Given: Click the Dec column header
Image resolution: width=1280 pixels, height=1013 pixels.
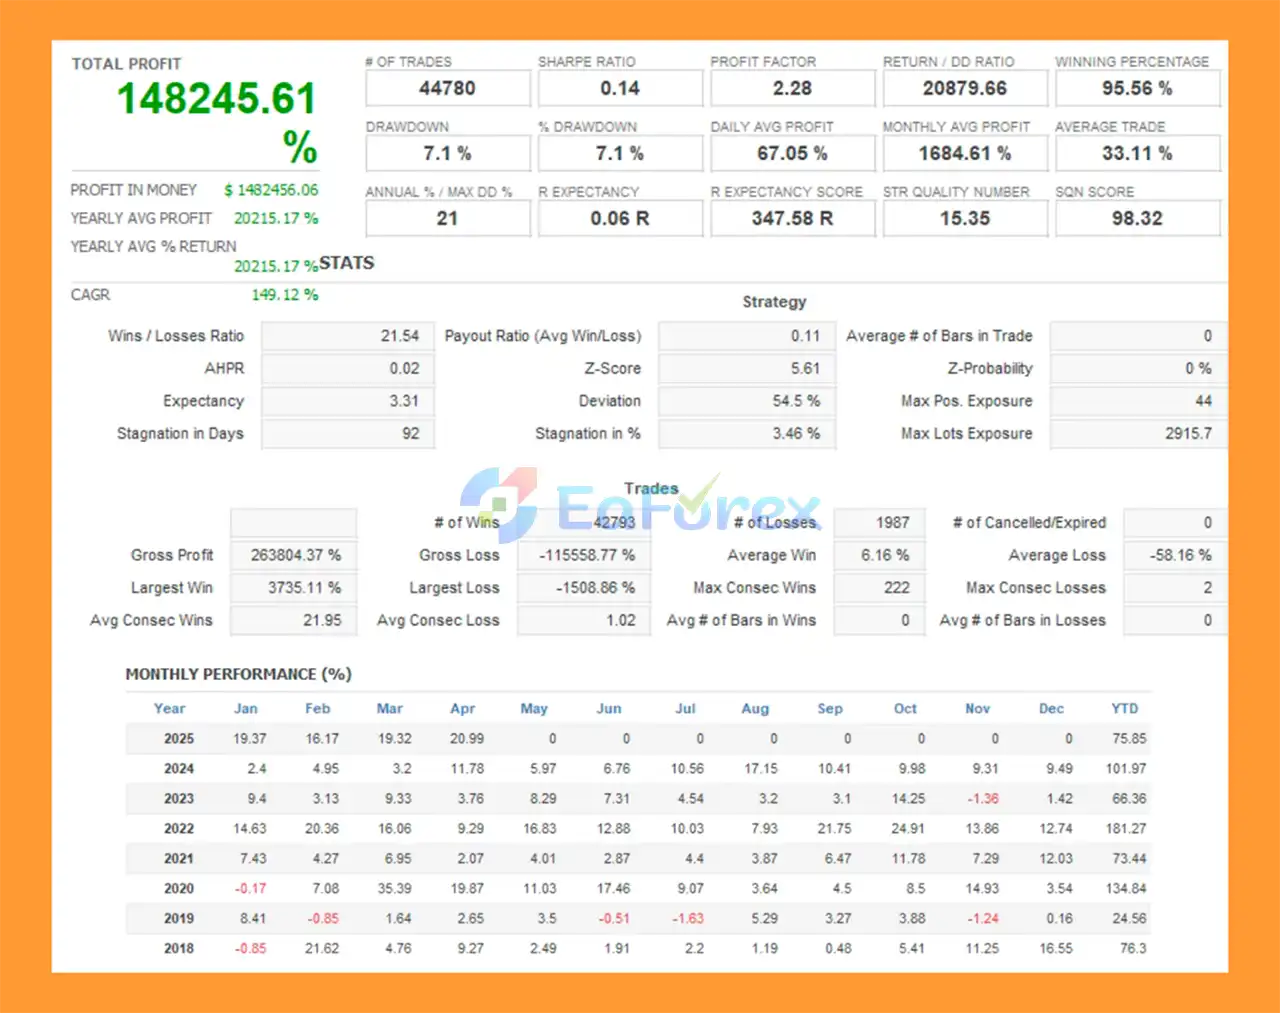Looking at the screenshot, I should pos(1051,708).
